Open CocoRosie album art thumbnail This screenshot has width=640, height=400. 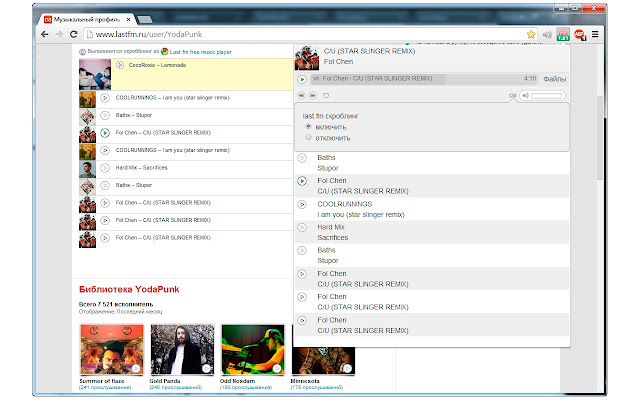pyautogui.click(x=95, y=74)
